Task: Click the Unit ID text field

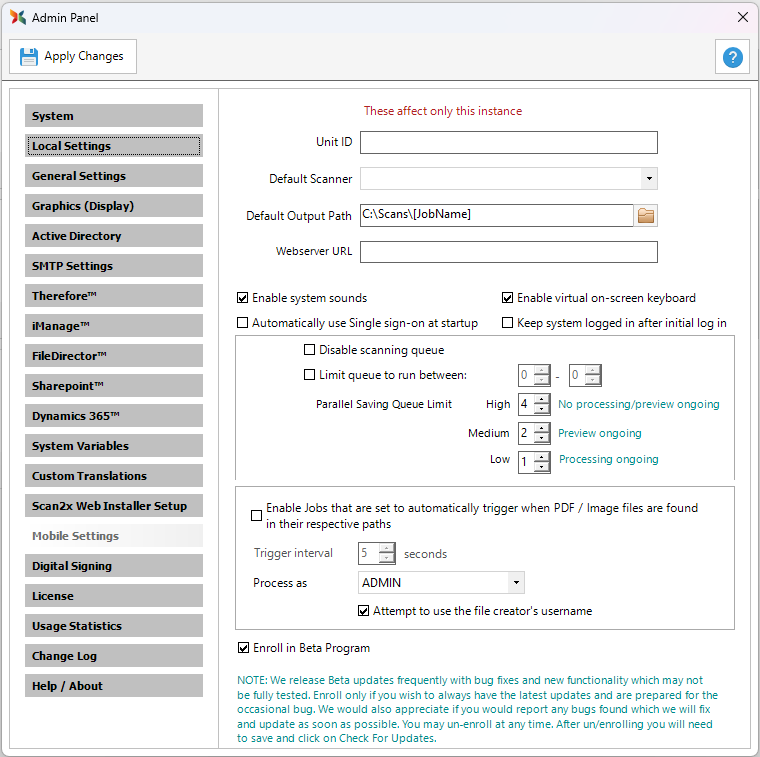Action: point(508,142)
